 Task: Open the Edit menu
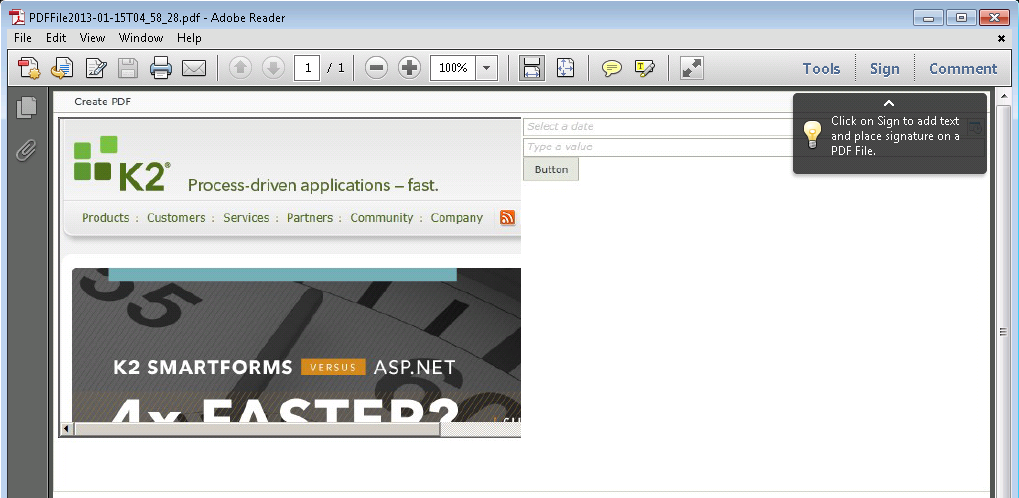tap(56, 38)
